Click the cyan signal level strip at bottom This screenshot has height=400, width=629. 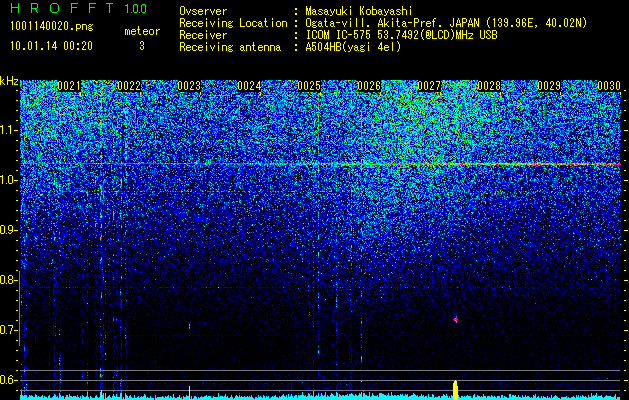pyautogui.click(x=321, y=397)
